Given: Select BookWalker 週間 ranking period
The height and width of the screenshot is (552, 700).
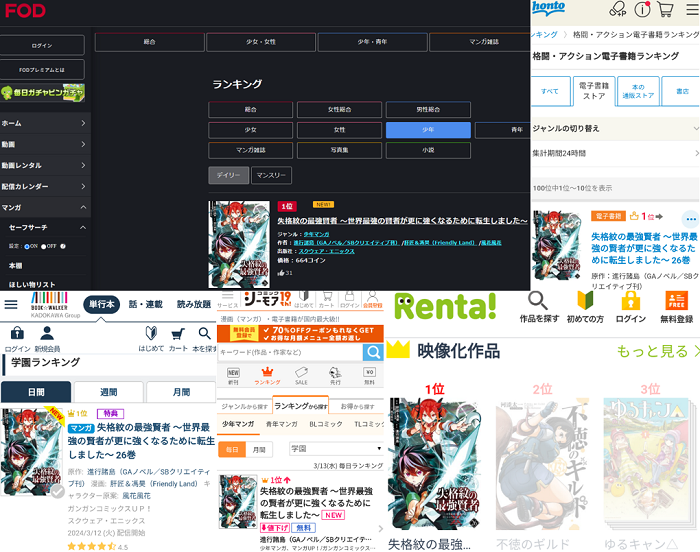Looking at the screenshot, I should point(108,392).
